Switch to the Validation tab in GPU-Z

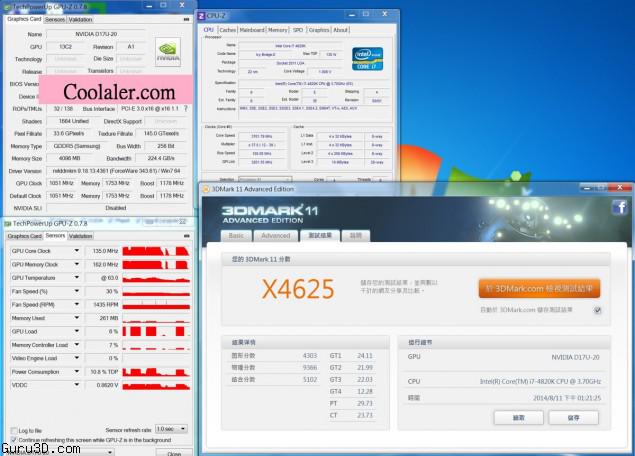(80, 20)
